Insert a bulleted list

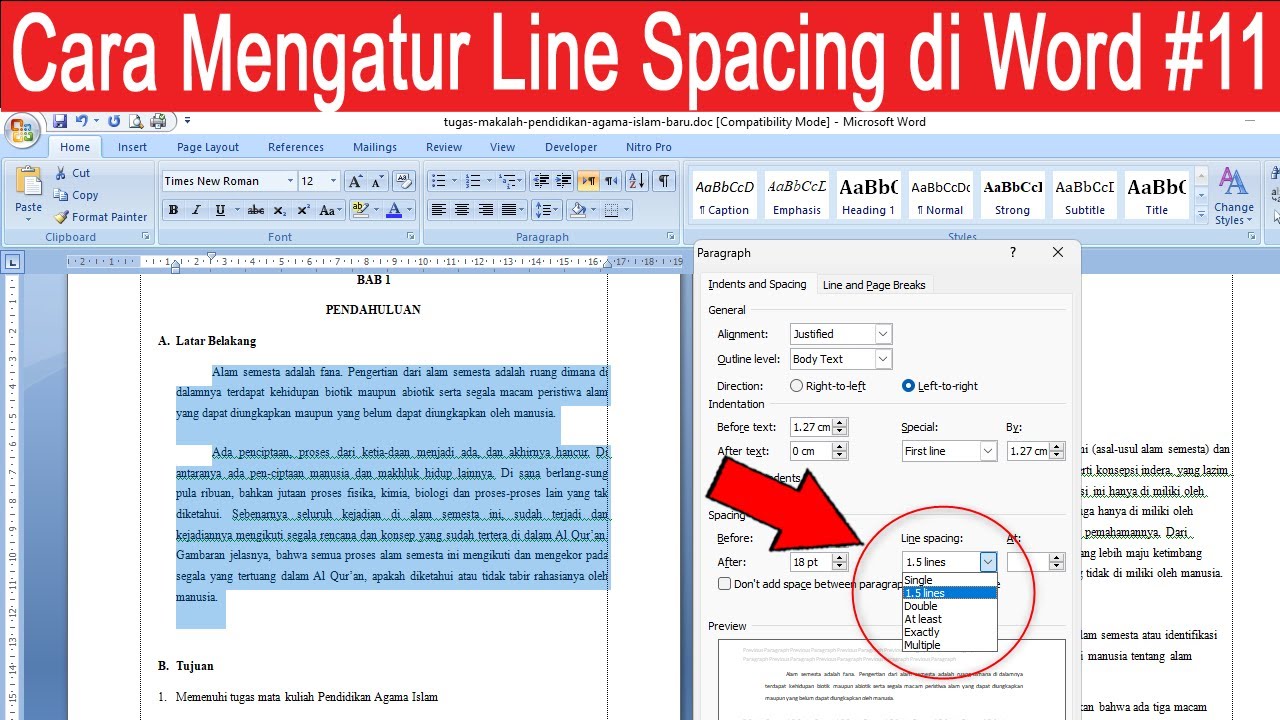coord(437,181)
